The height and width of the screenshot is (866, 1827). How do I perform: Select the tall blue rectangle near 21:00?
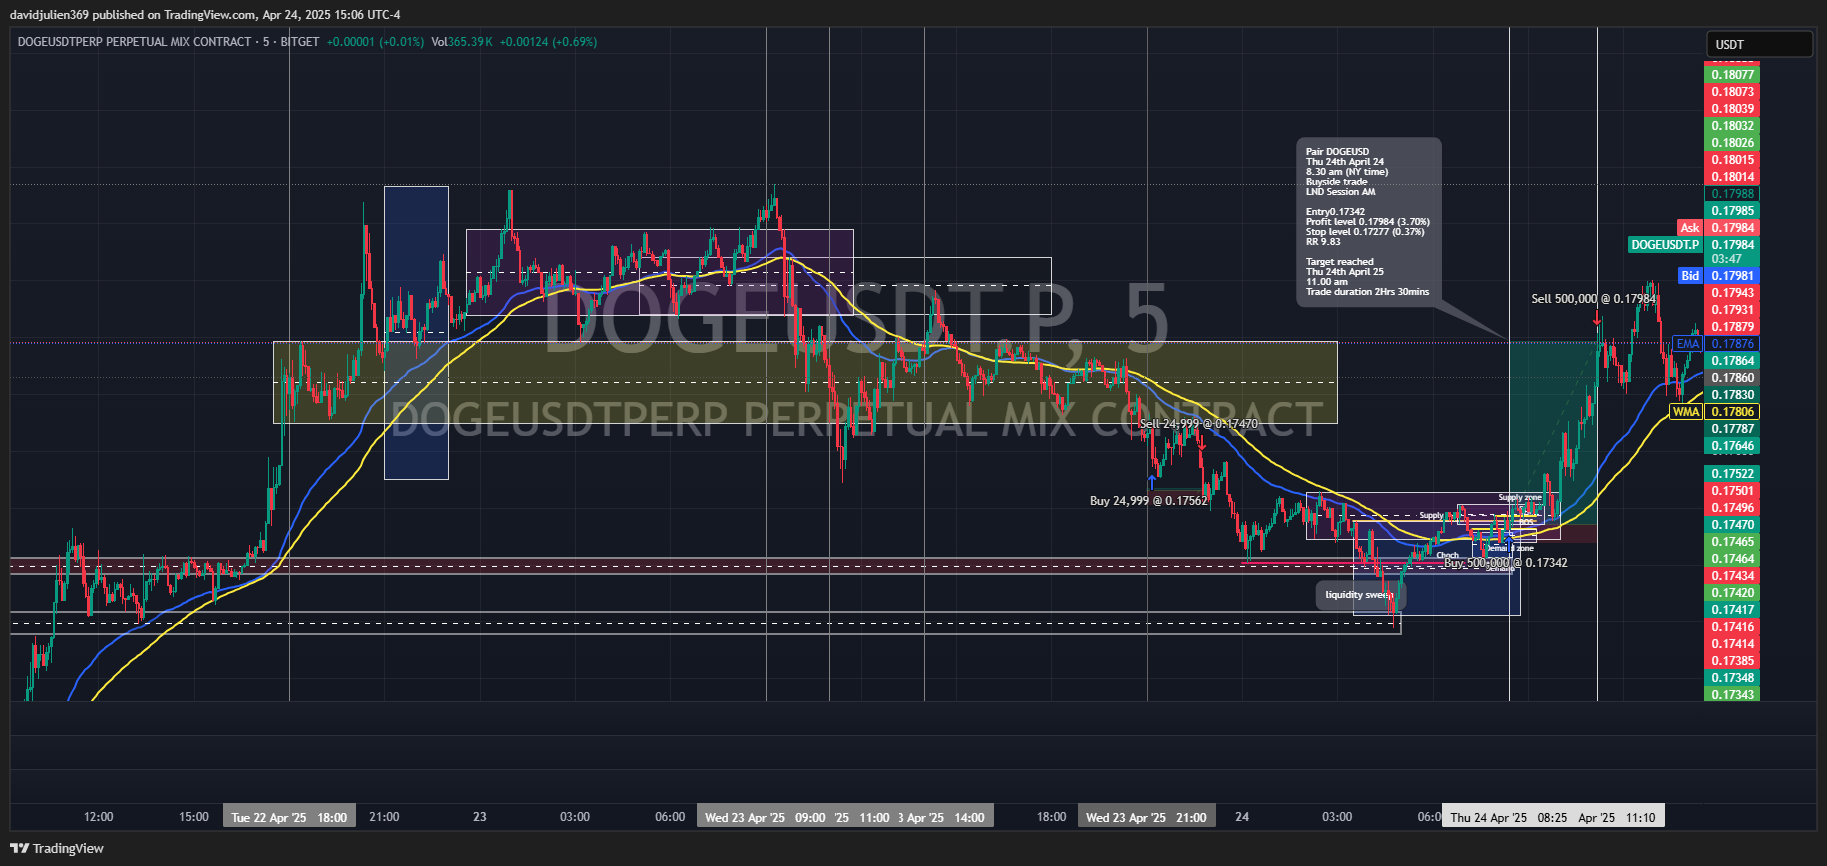point(416,332)
